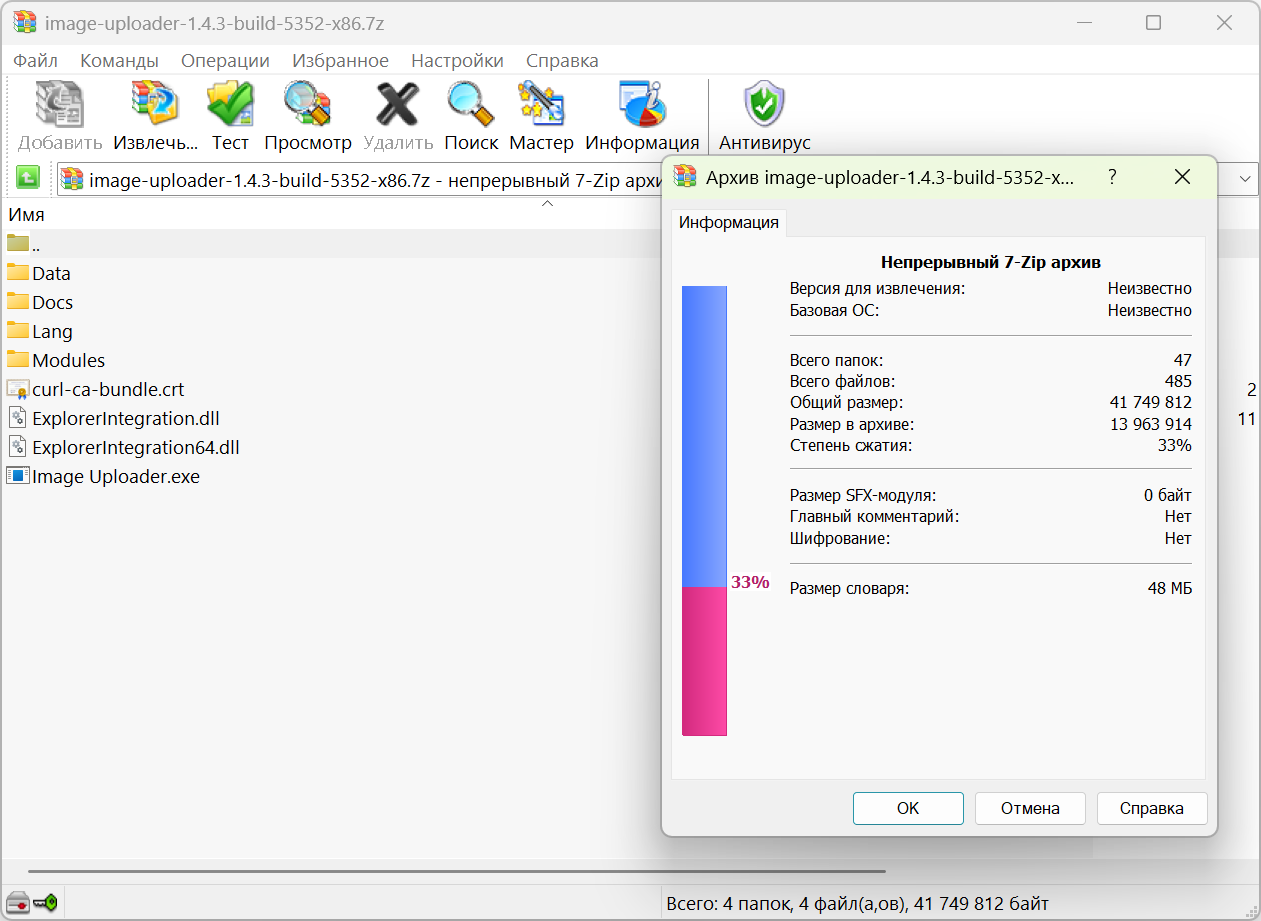The height and width of the screenshot is (921, 1261).
Task: Click the Docs folder name
Action: tap(53, 302)
